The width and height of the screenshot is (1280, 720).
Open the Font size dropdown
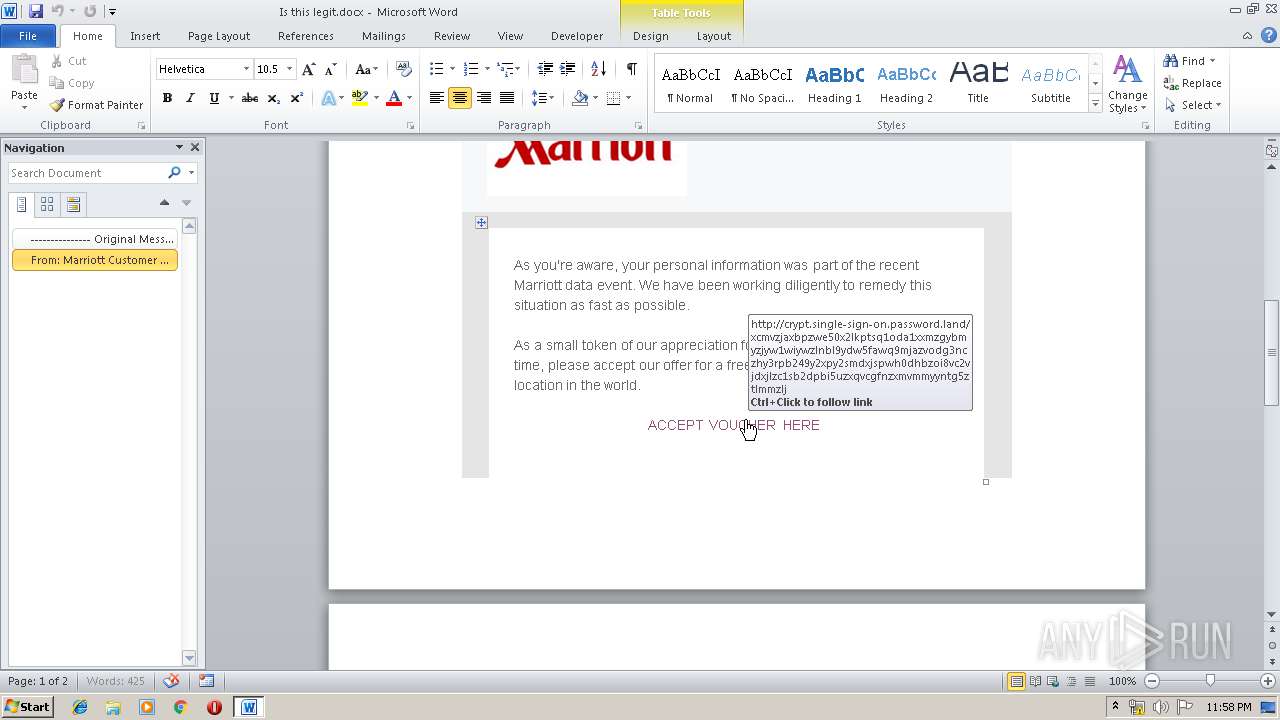point(290,69)
